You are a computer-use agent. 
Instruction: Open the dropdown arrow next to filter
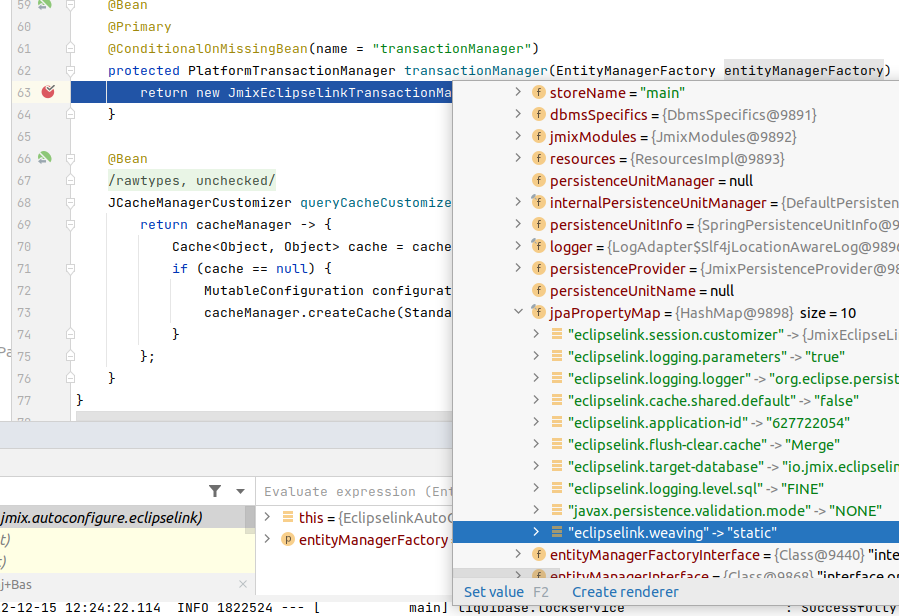click(x=240, y=491)
